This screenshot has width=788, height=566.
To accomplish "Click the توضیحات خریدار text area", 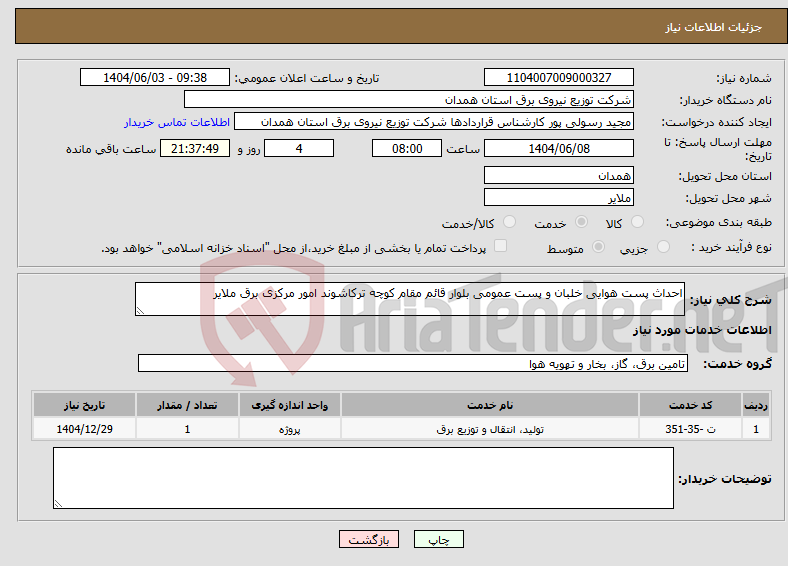I will click(x=363, y=478).
